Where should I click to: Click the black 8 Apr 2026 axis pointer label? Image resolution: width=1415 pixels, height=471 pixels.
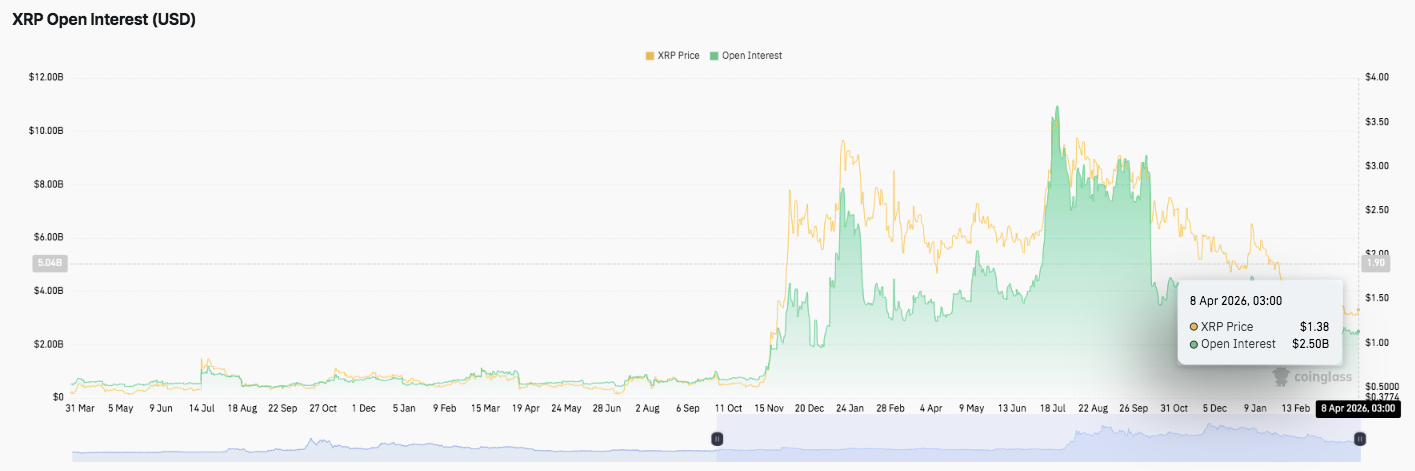click(1358, 408)
